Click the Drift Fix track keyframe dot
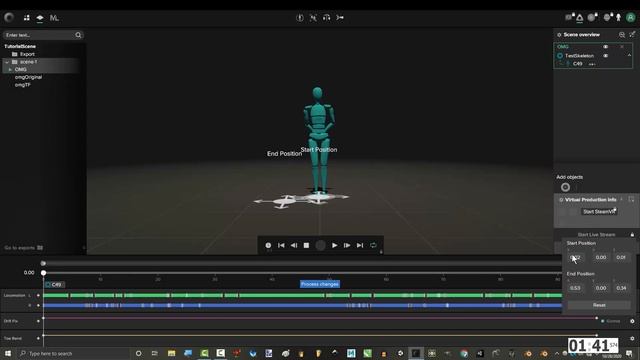 38,321
